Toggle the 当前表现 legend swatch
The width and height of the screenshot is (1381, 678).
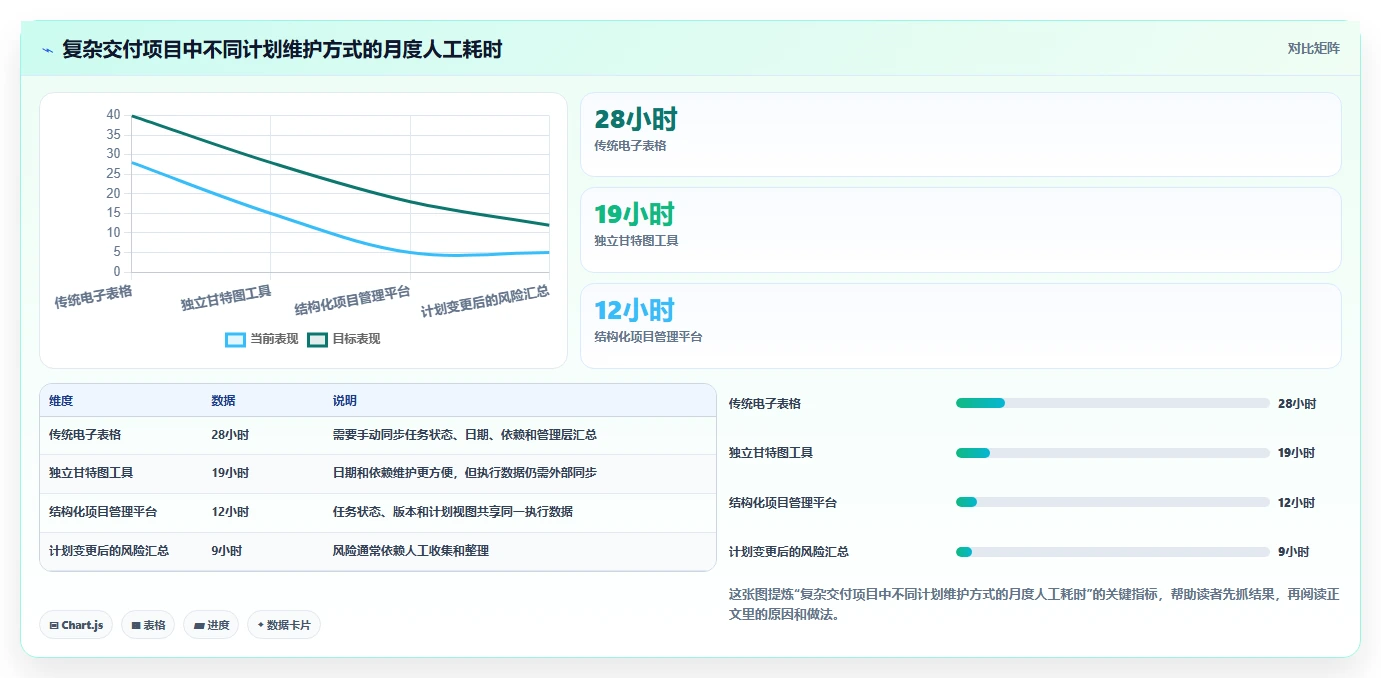235,339
